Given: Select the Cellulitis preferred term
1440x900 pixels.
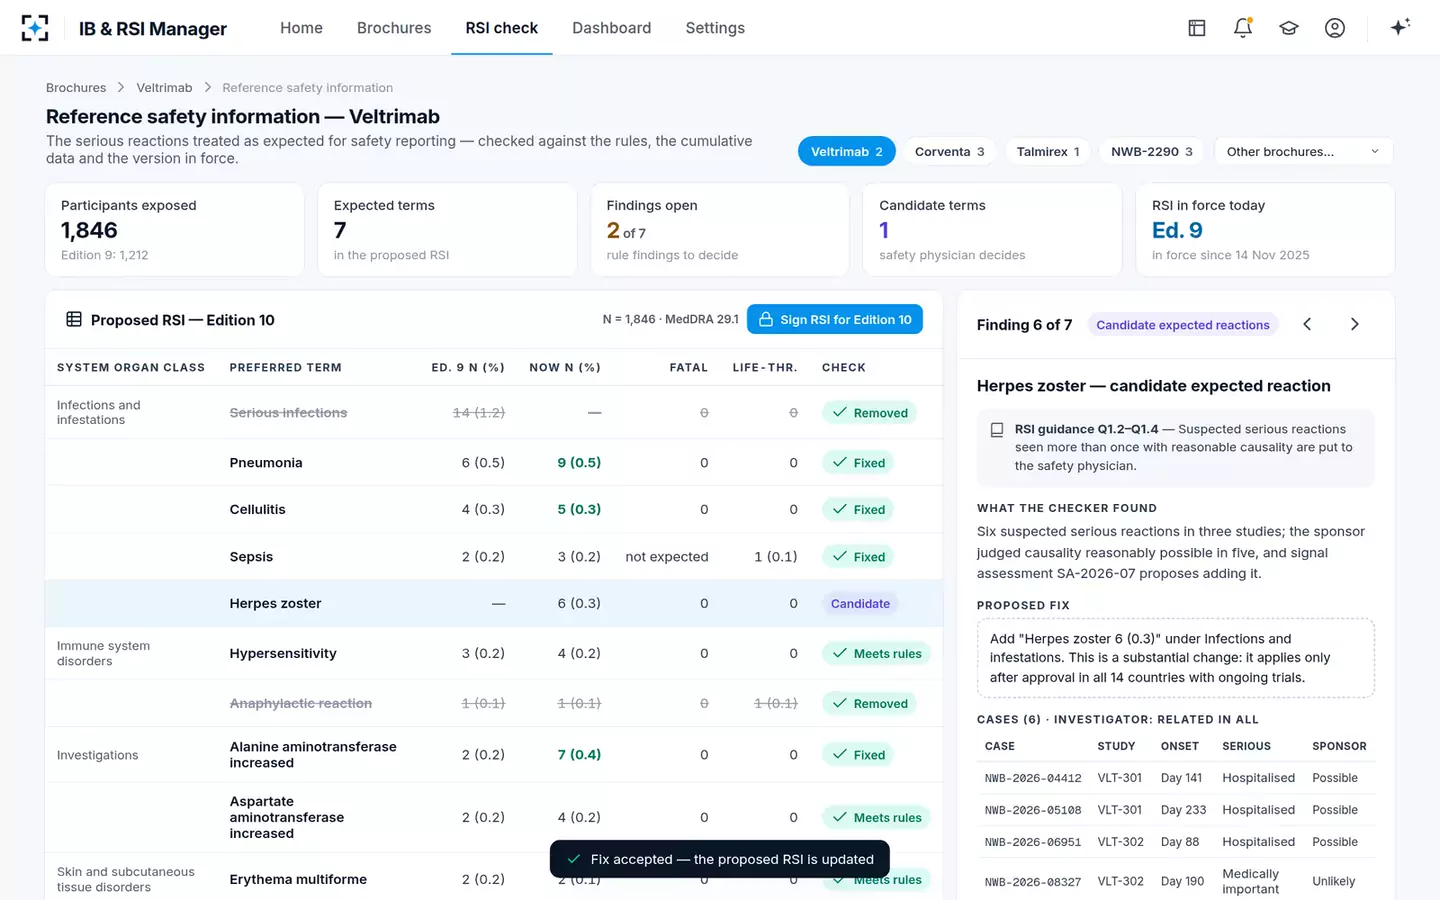Looking at the screenshot, I should [258, 510].
